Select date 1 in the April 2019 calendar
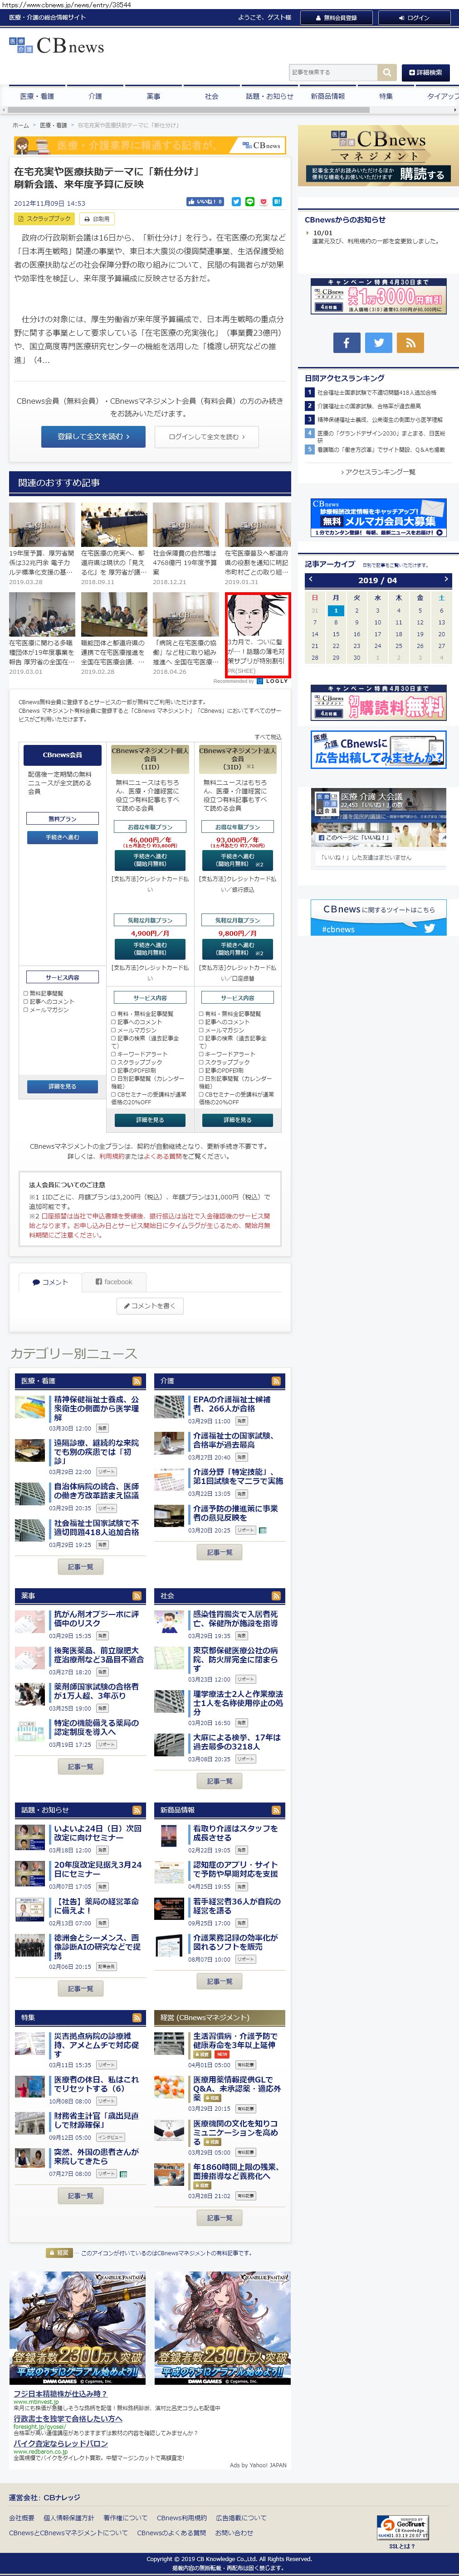459x2576 pixels. pyautogui.click(x=336, y=610)
